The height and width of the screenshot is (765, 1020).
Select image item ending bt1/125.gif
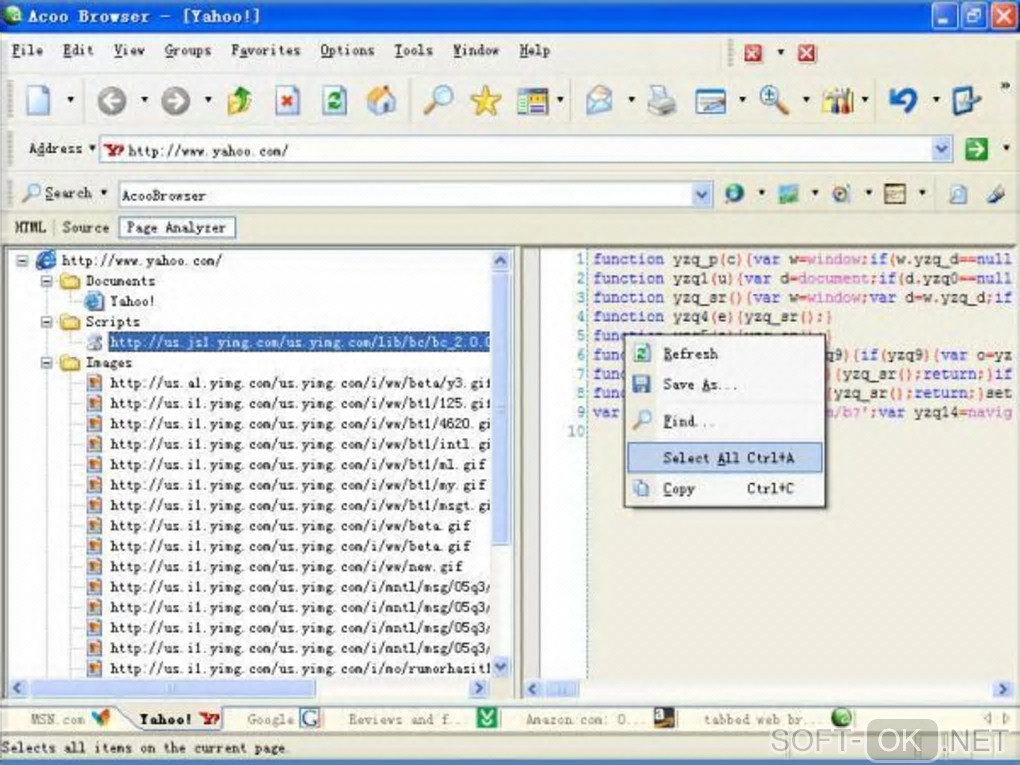pos(299,403)
